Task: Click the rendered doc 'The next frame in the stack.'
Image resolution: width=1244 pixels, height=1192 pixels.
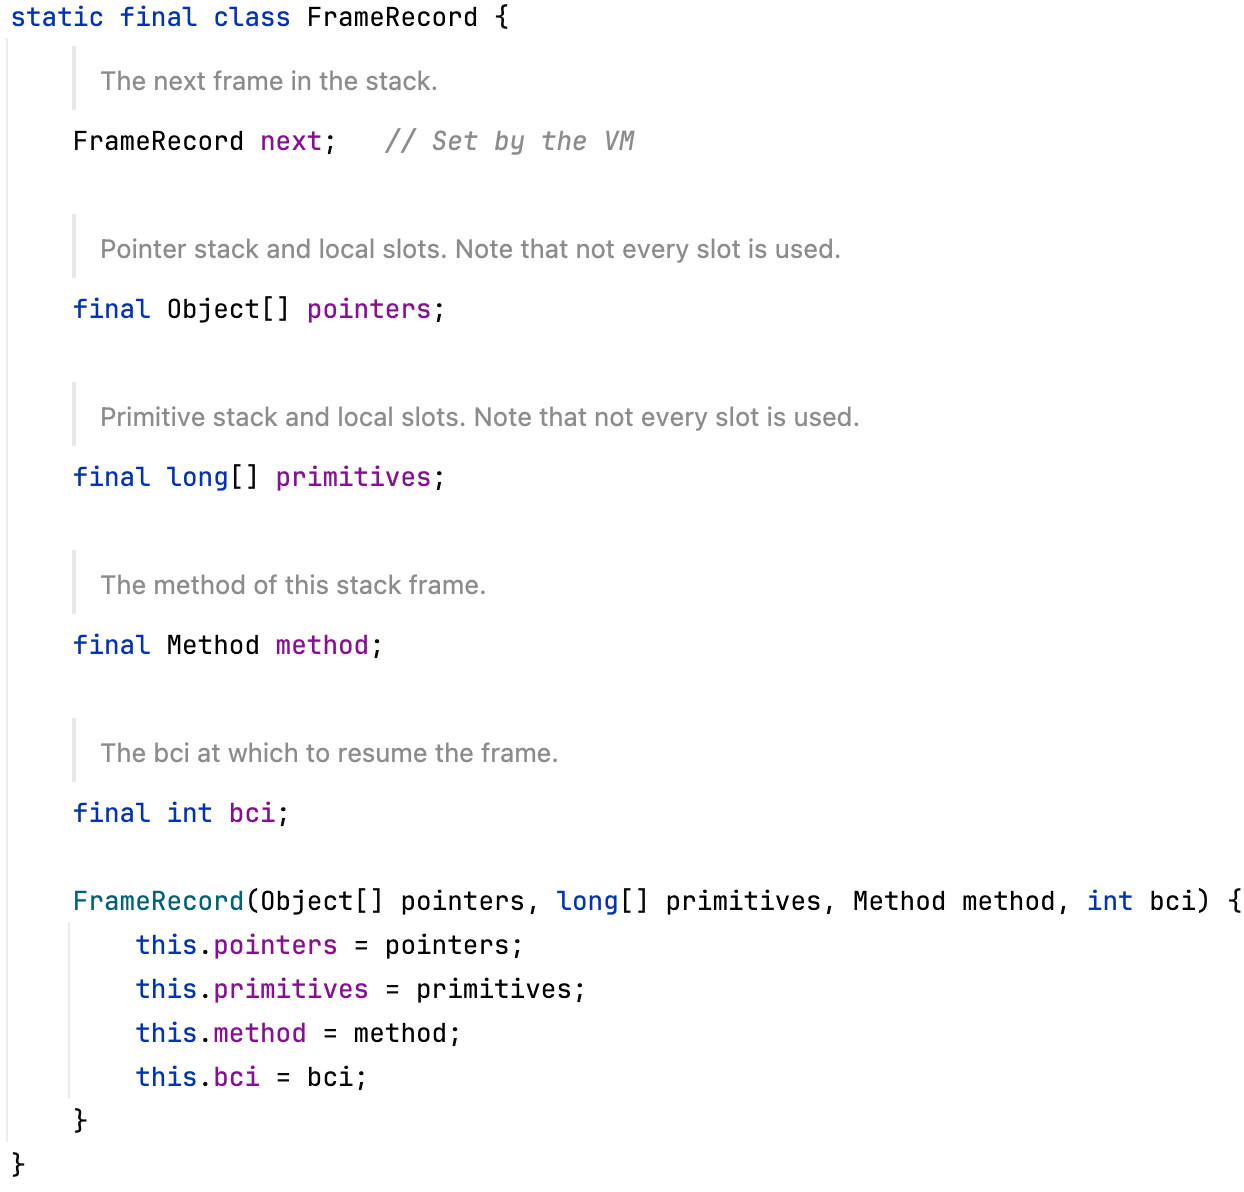Action: click(x=269, y=81)
